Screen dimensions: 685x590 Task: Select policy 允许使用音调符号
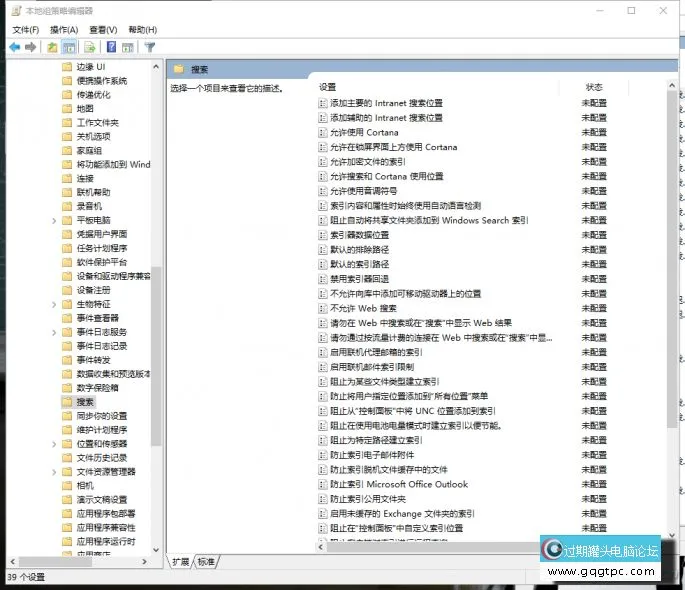(x=363, y=191)
